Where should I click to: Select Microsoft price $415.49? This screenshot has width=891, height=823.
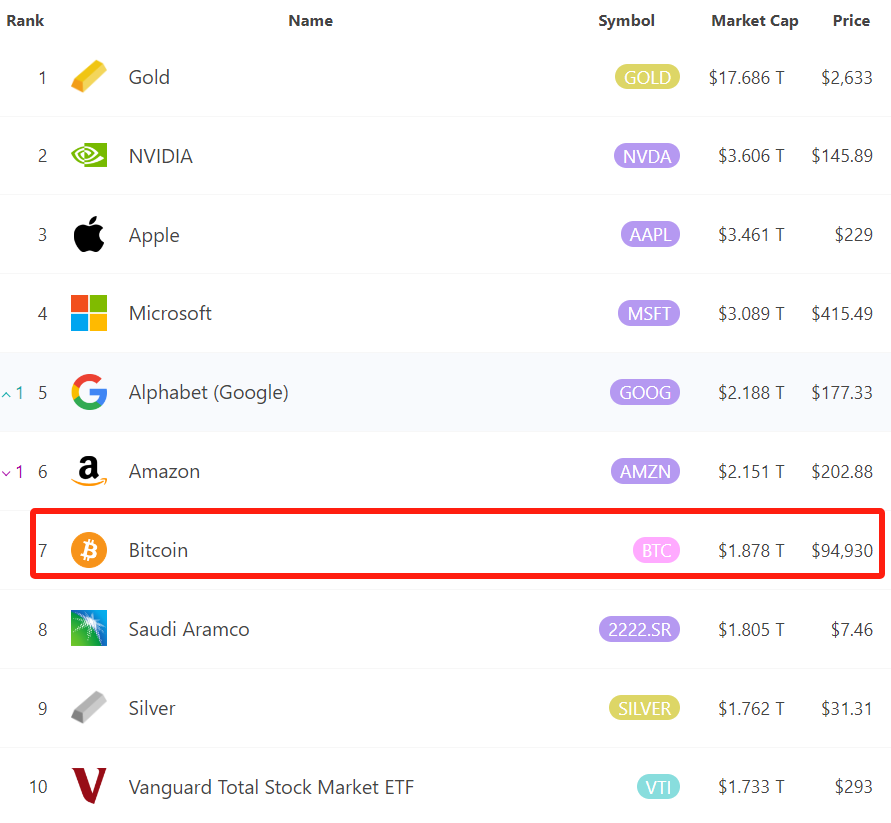pos(842,314)
